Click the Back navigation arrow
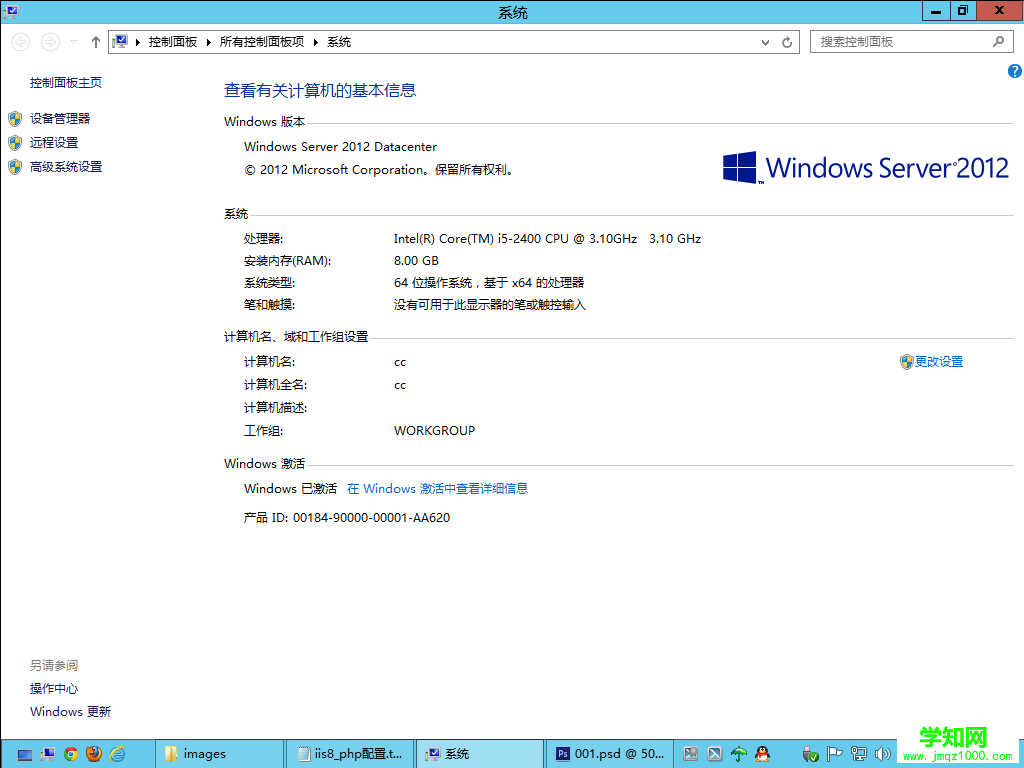The image size is (1024, 768). point(21,42)
